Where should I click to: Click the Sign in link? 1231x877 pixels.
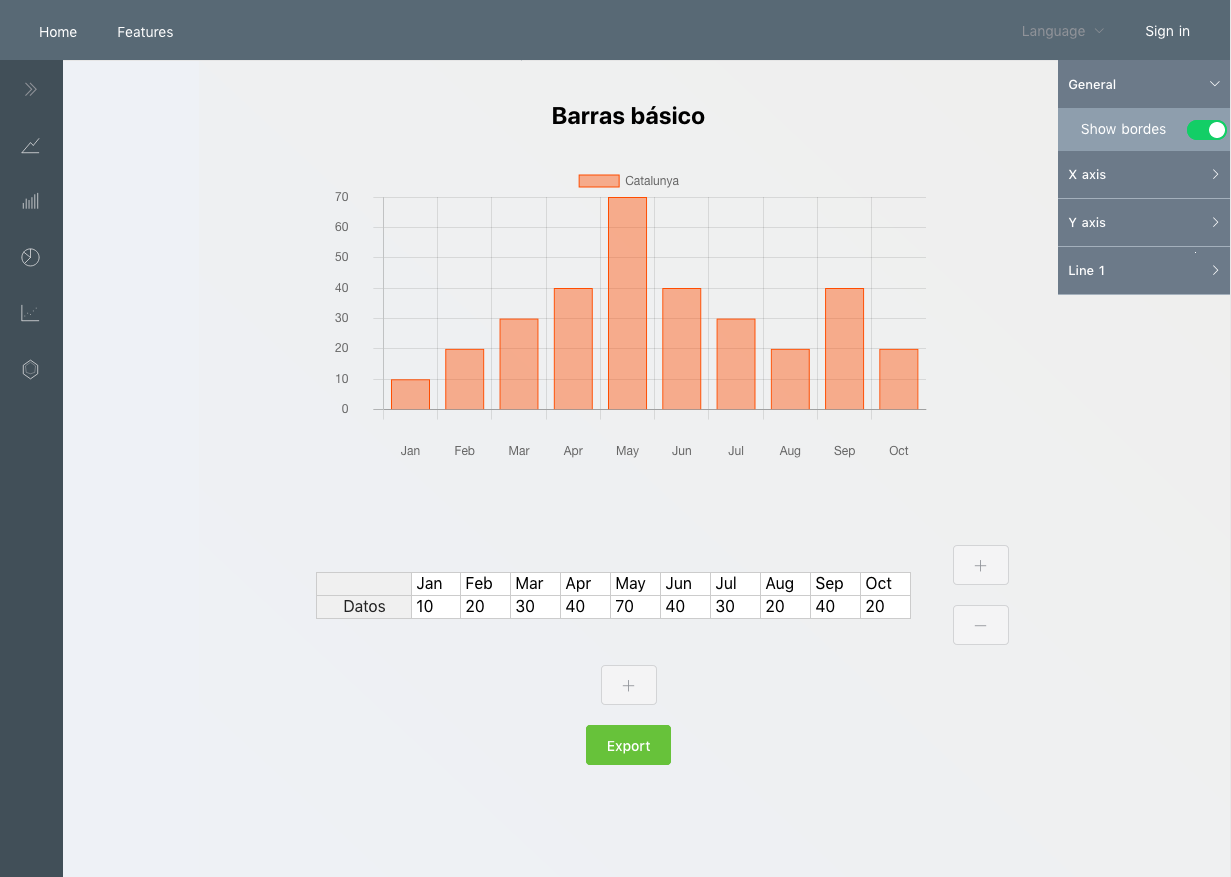(1167, 31)
